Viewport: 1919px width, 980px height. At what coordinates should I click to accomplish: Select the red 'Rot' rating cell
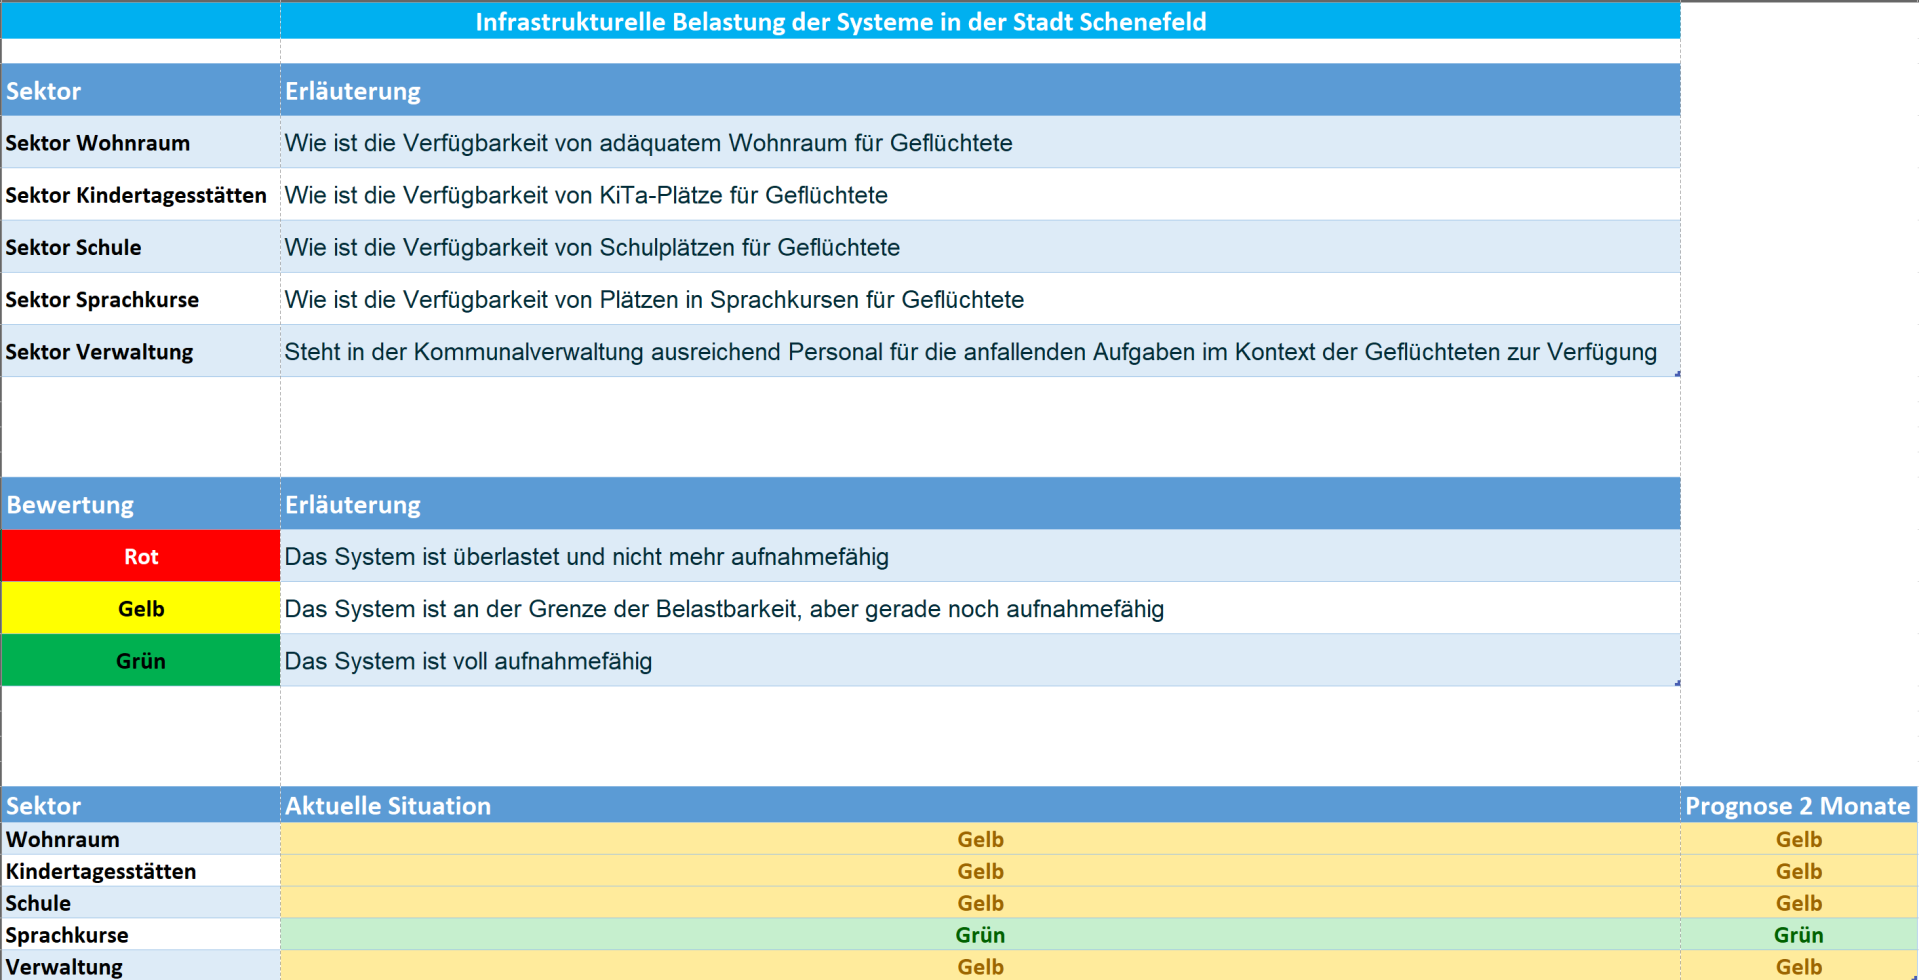pos(141,556)
